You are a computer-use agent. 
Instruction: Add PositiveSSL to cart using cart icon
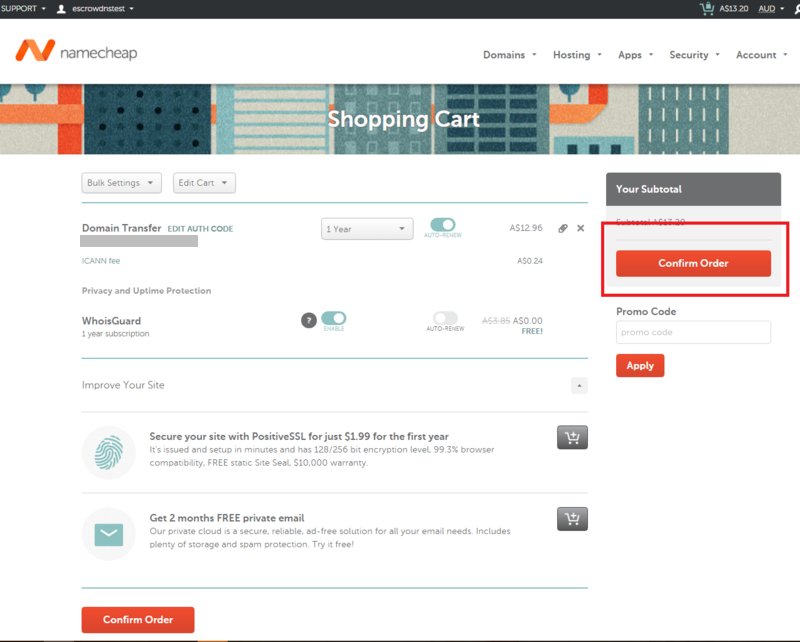tap(572, 437)
